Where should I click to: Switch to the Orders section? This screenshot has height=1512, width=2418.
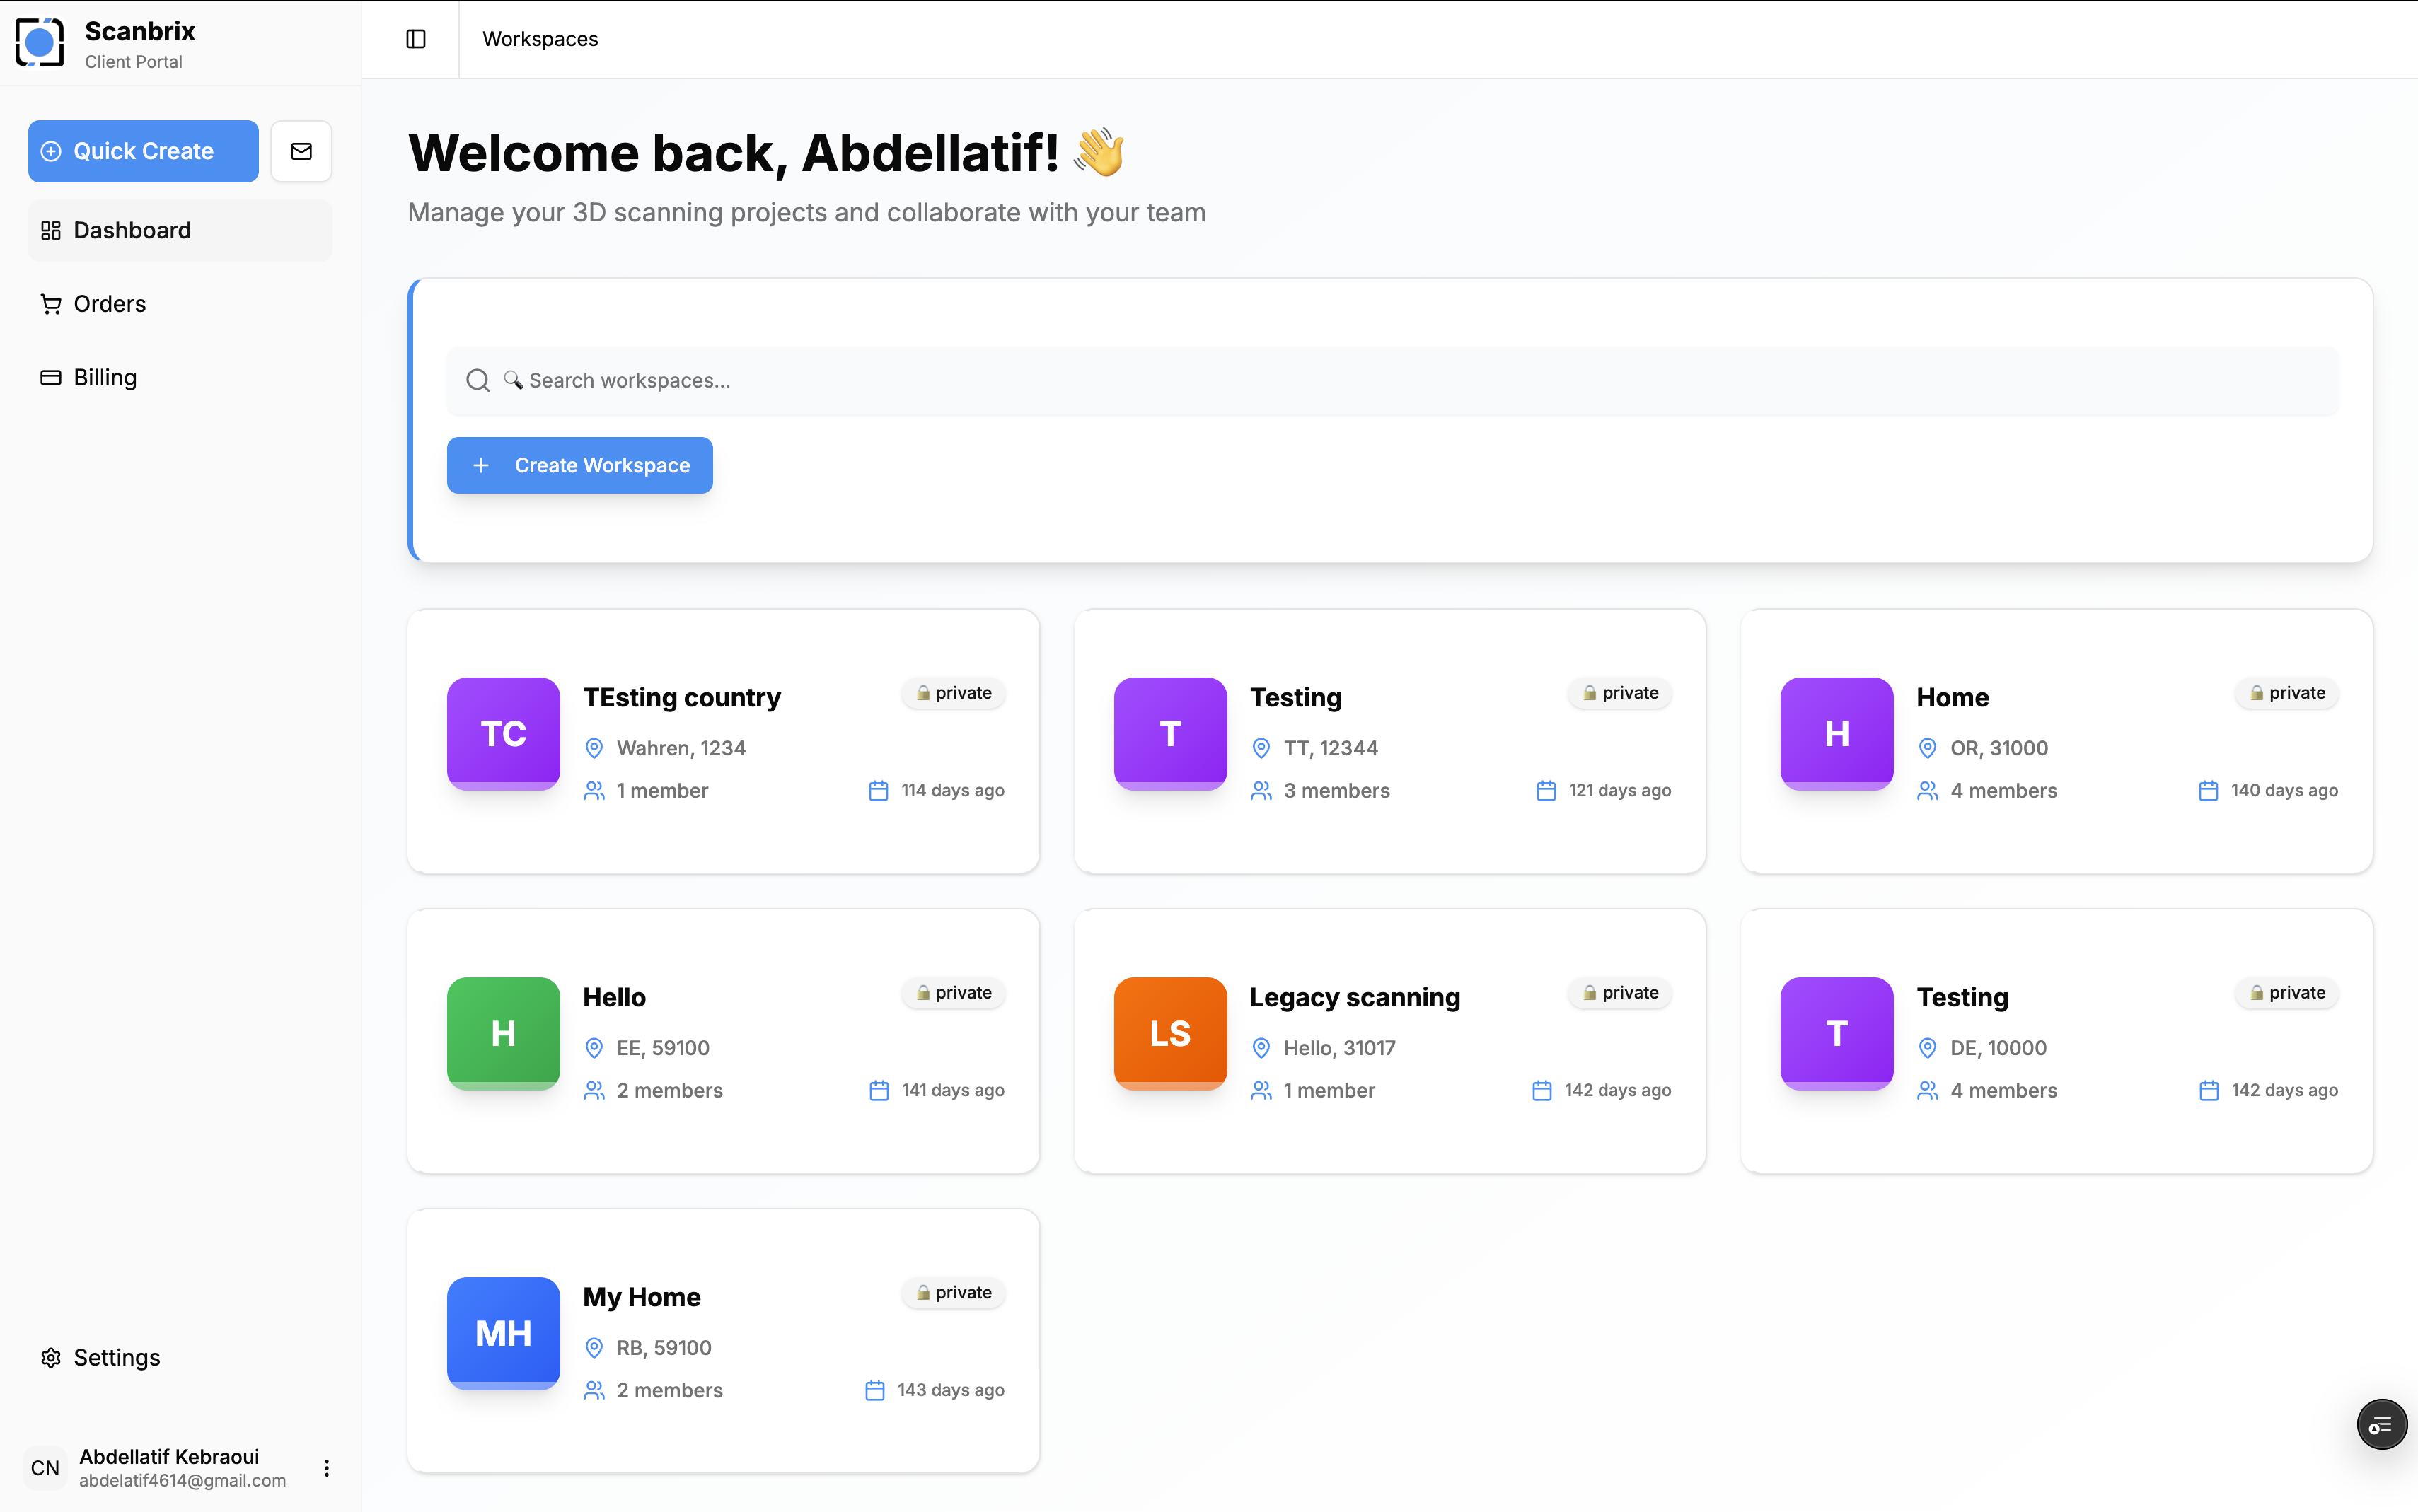tap(109, 303)
